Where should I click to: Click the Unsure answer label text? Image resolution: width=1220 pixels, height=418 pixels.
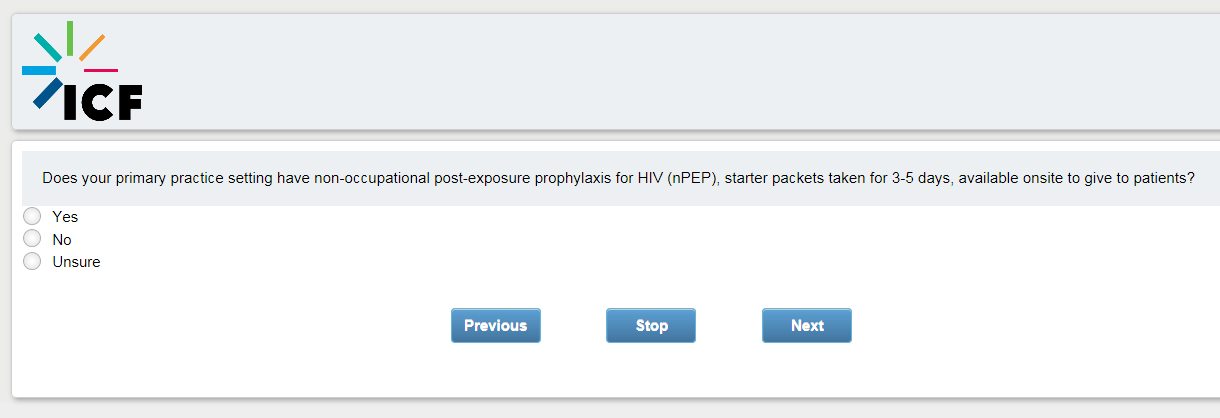pos(76,262)
